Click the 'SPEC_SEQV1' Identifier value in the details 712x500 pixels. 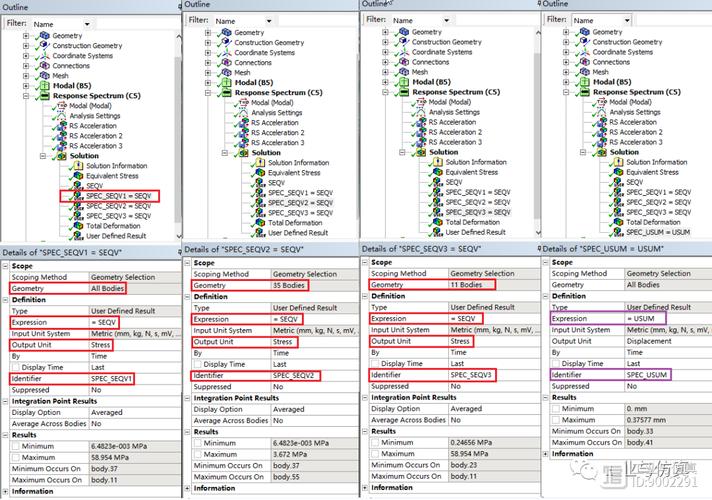[111, 378]
